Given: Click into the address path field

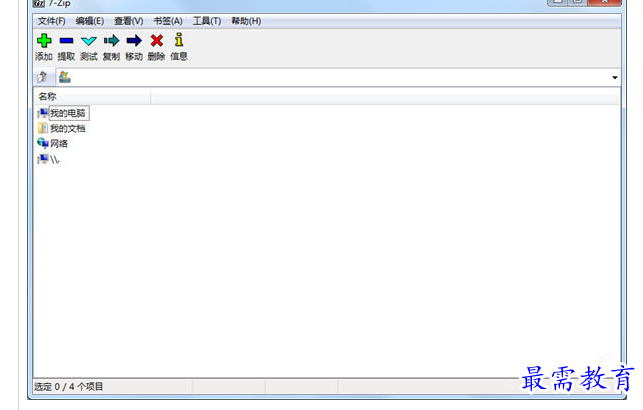Looking at the screenshot, I should 340,77.
